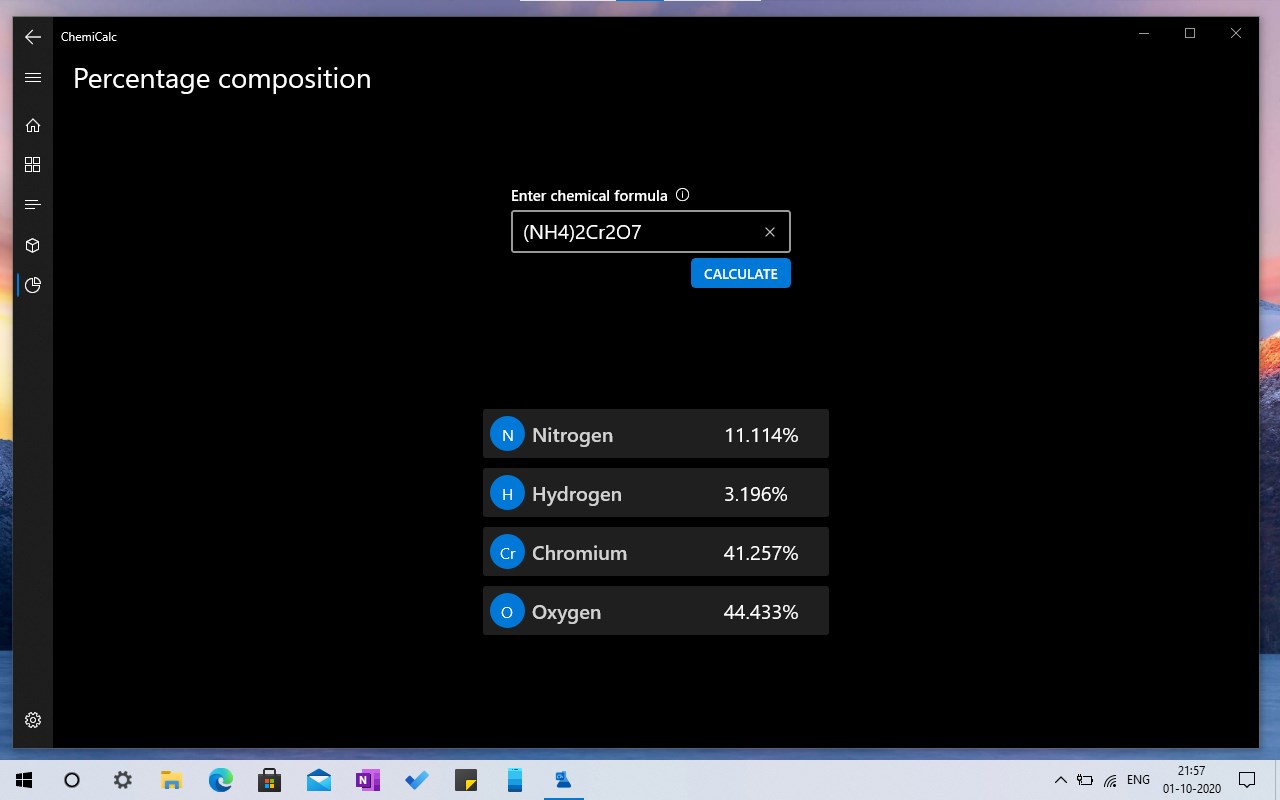Click the value 44.433%
Screen dimensions: 1280x800
coord(761,612)
